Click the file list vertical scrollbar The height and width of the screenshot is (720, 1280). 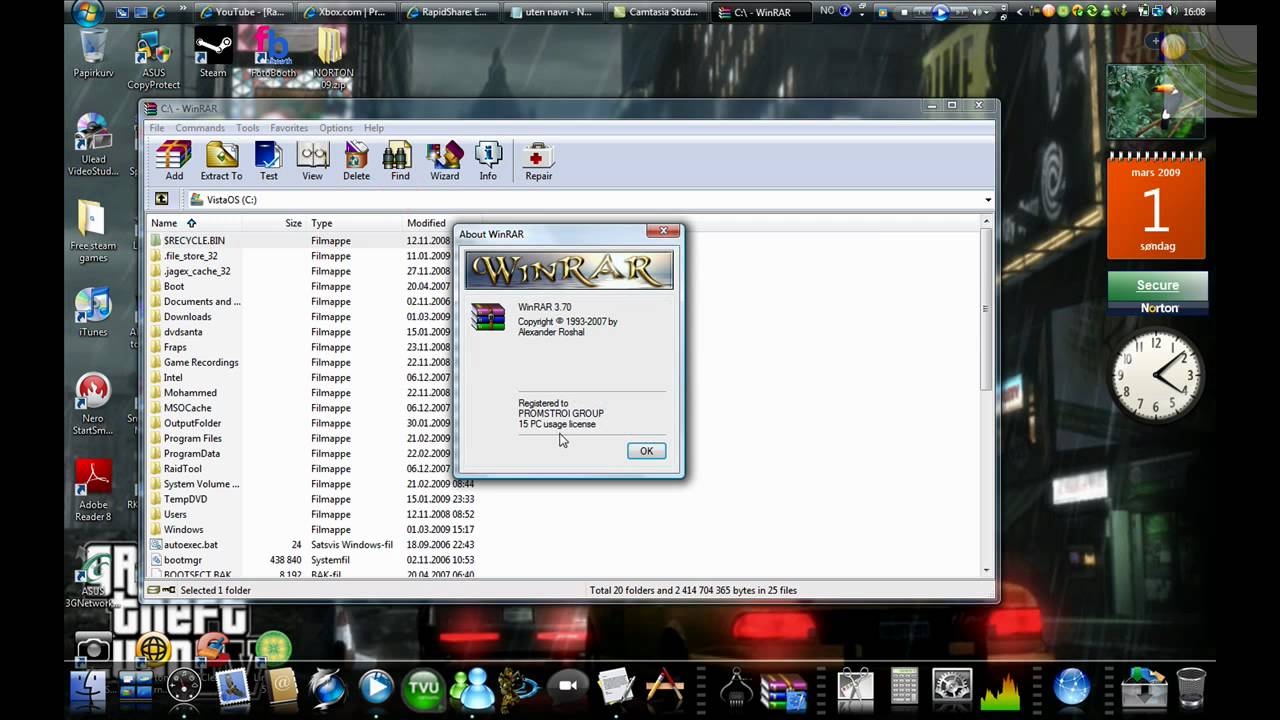[x=987, y=309]
